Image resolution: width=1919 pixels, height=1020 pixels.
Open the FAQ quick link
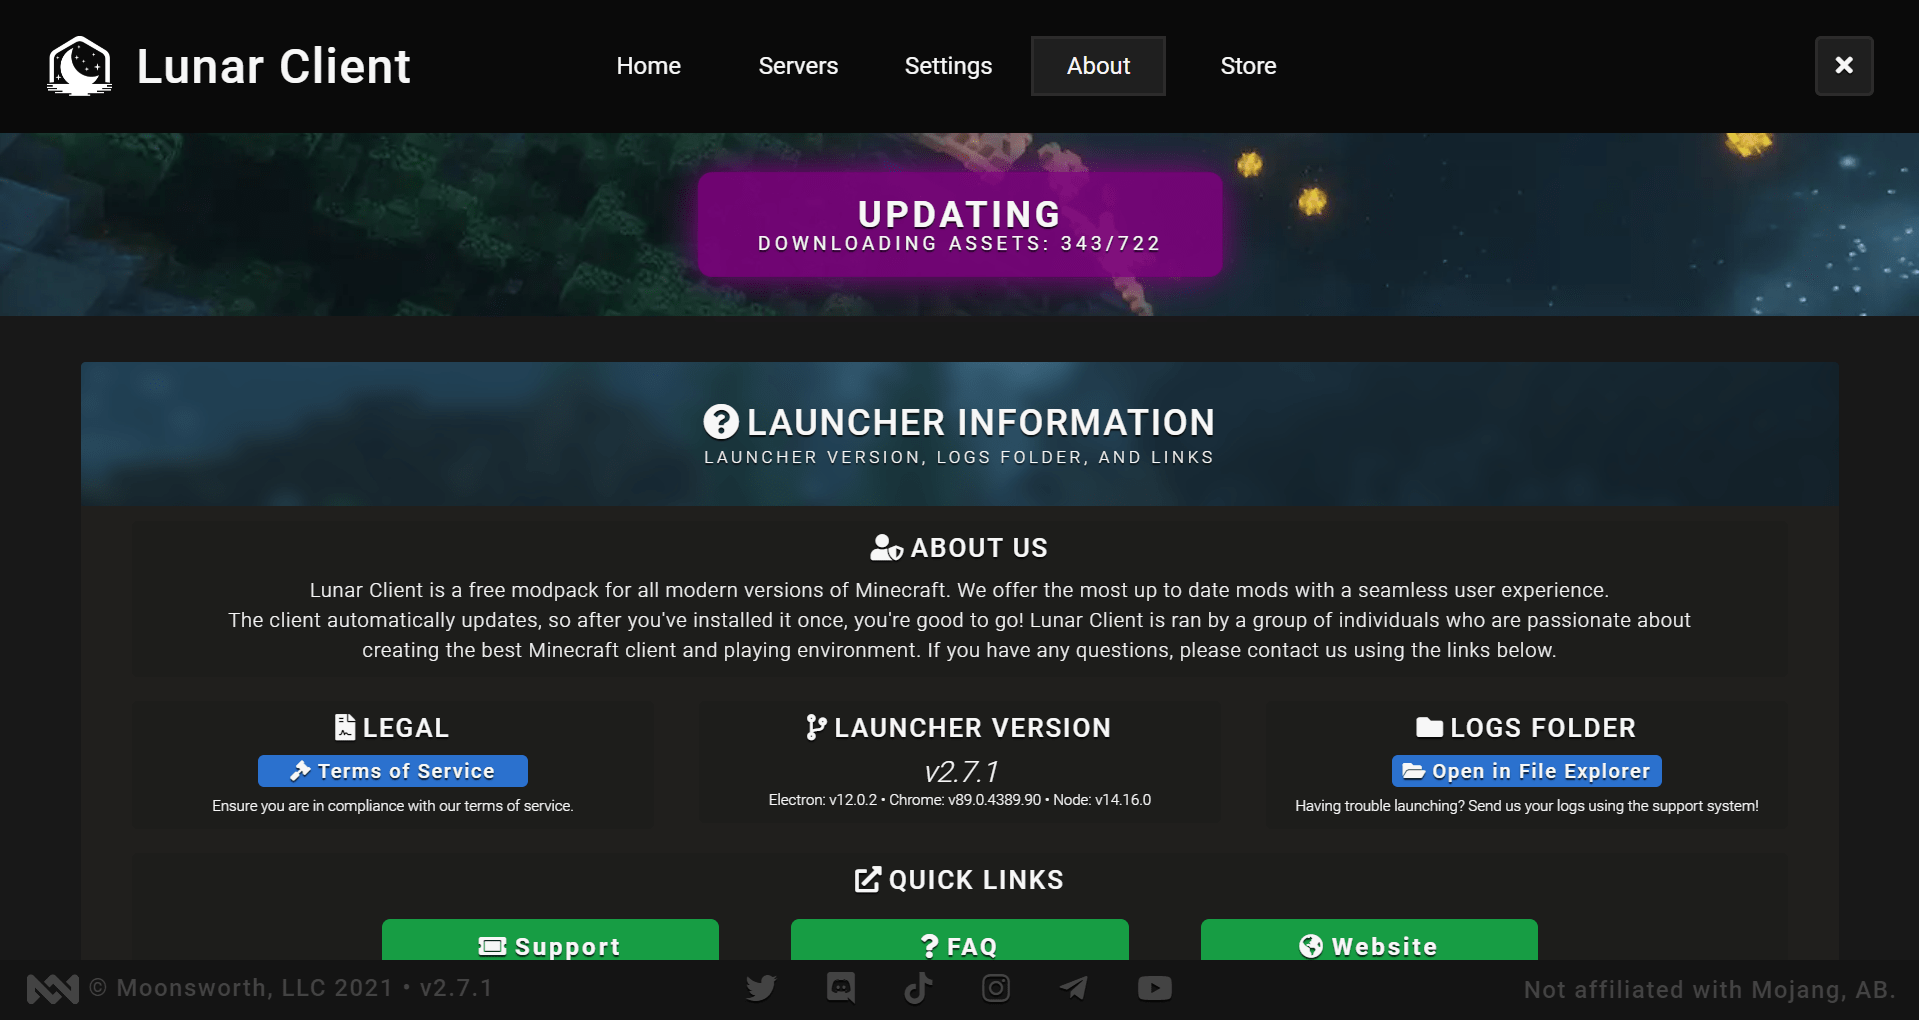tap(960, 940)
